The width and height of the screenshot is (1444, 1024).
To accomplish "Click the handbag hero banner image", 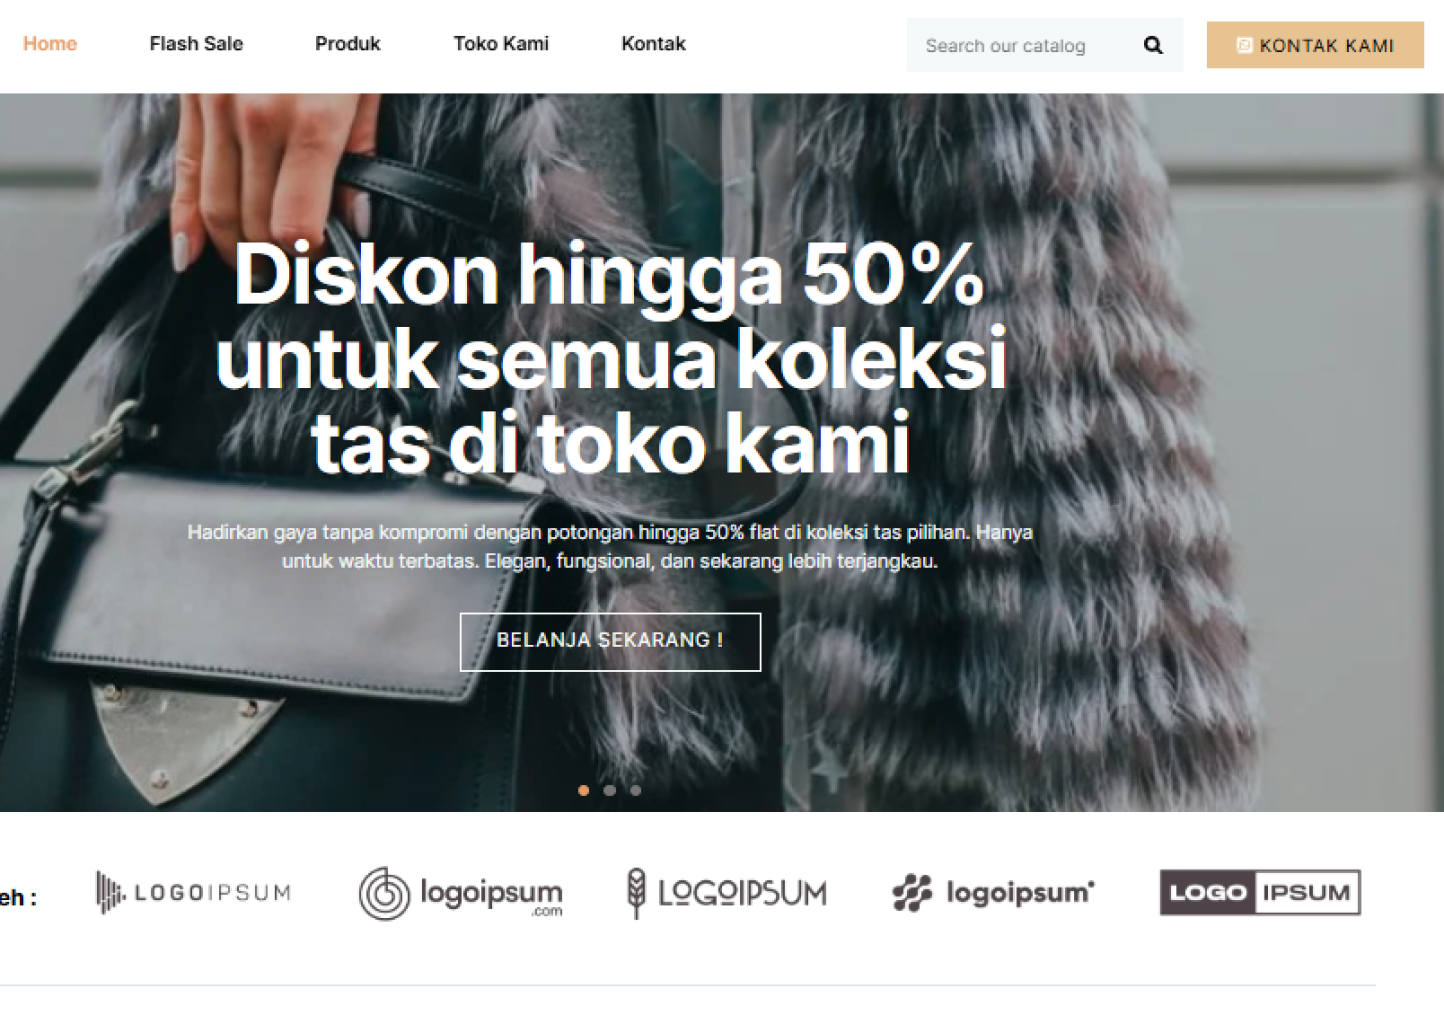I will [x=722, y=452].
